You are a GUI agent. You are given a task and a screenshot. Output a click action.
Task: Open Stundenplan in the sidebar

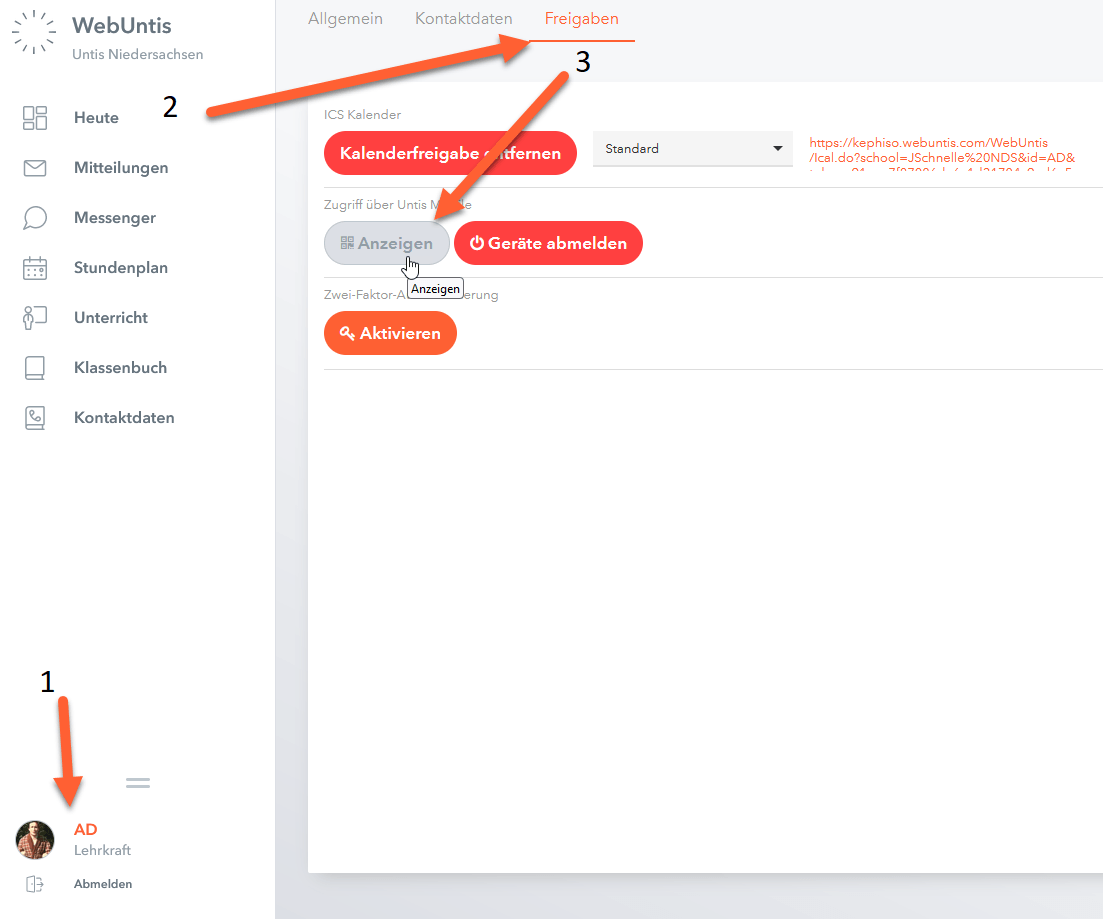click(x=121, y=267)
